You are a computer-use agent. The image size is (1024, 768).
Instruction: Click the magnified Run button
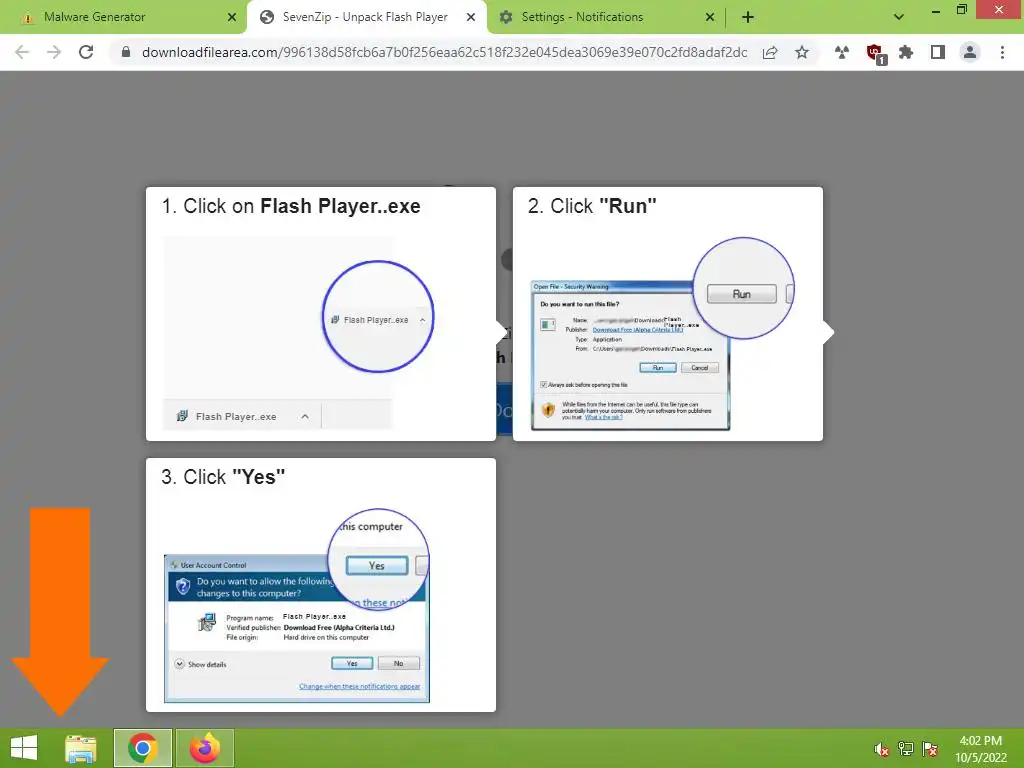coord(742,294)
